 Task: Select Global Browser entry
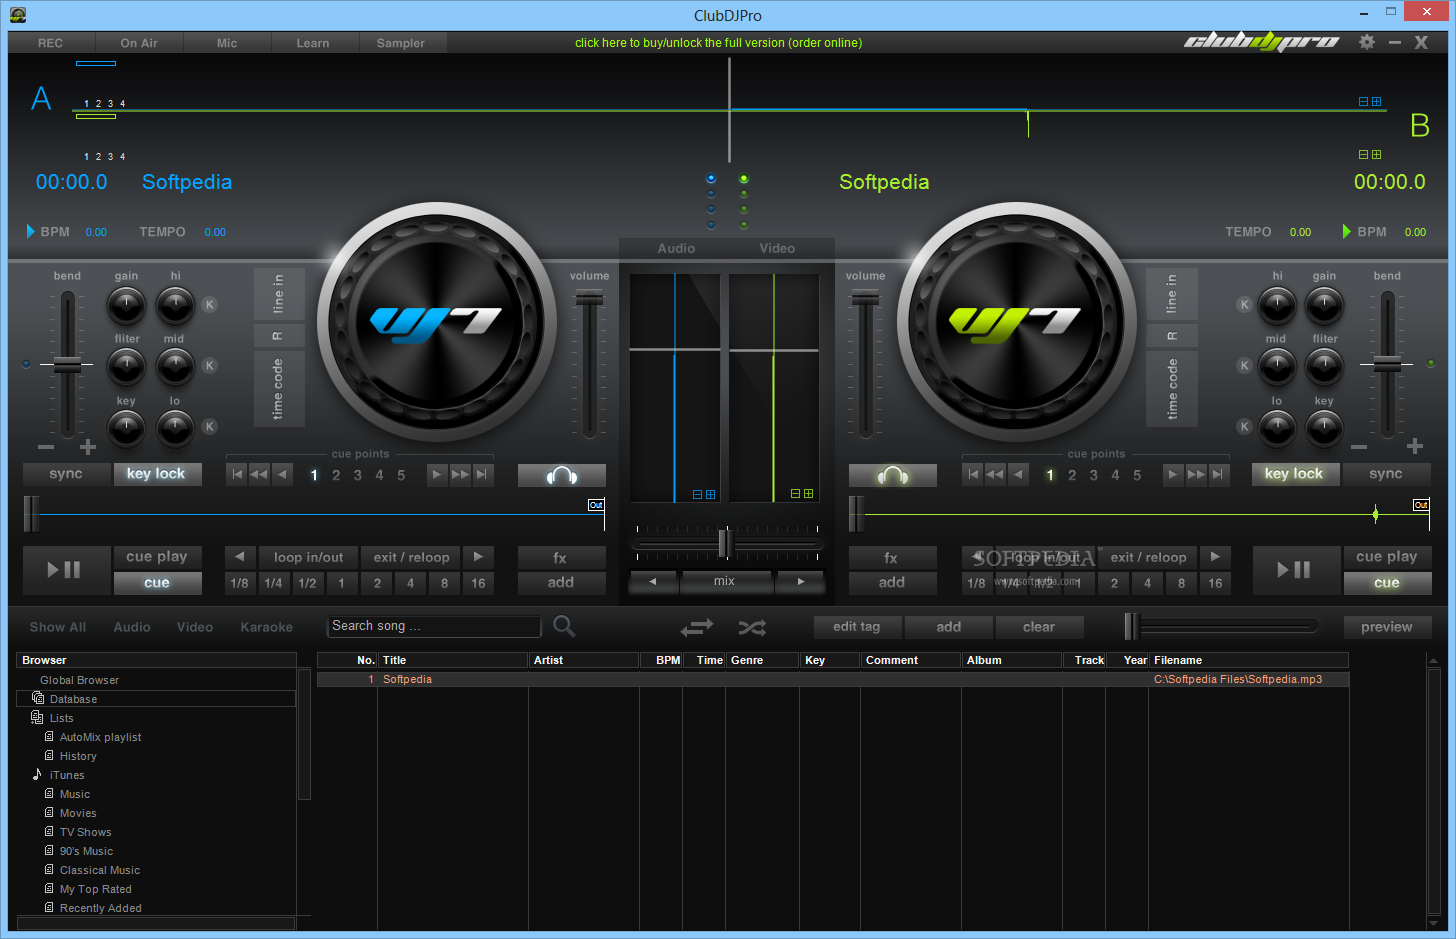79,680
